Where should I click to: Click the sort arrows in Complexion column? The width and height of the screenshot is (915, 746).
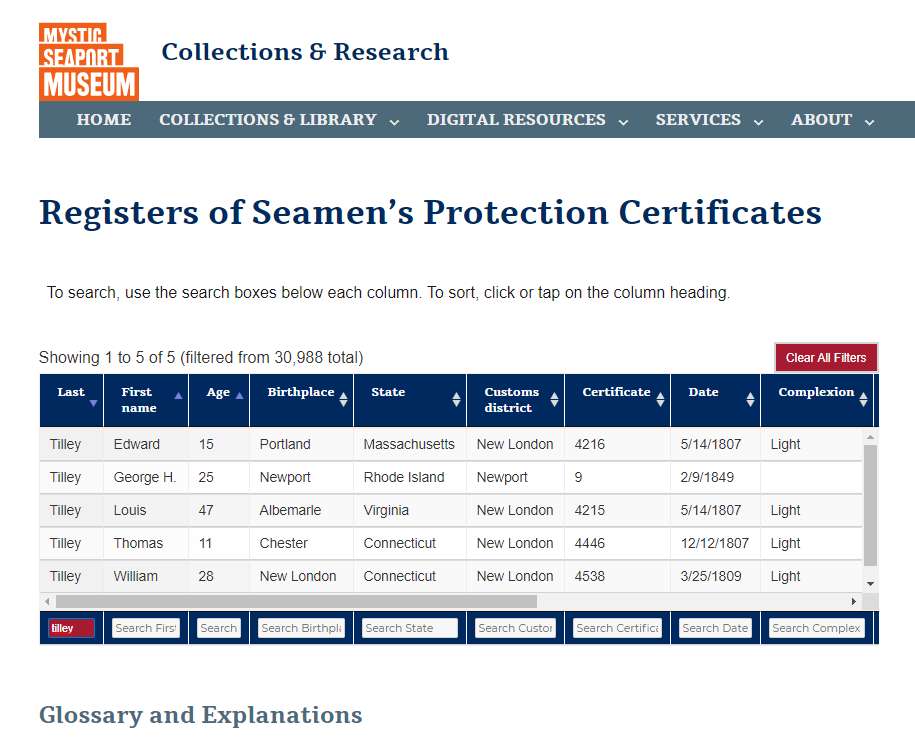pos(863,399)
